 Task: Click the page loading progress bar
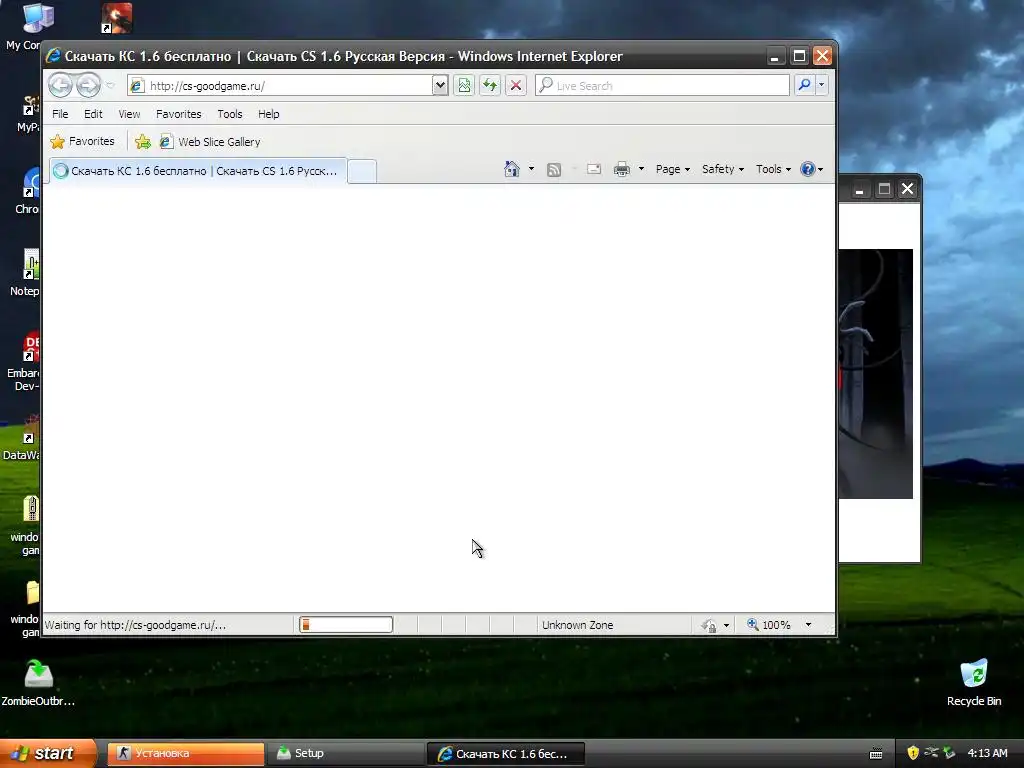346,625
